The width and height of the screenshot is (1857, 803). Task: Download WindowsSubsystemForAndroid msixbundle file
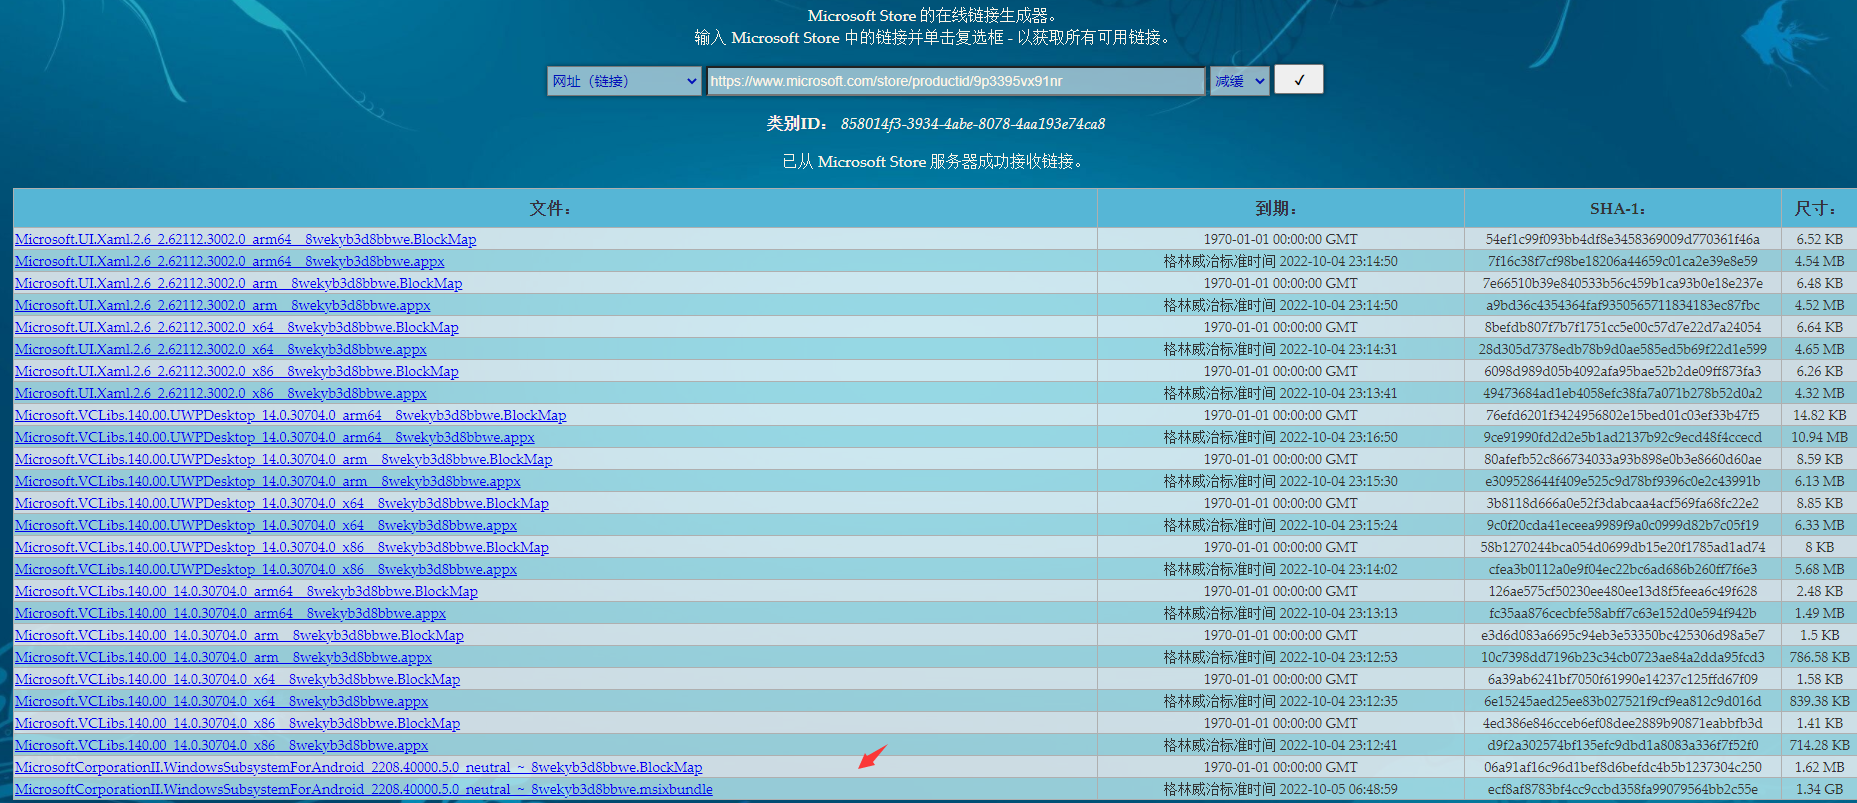pyautogui.click(x=363, y=789)
